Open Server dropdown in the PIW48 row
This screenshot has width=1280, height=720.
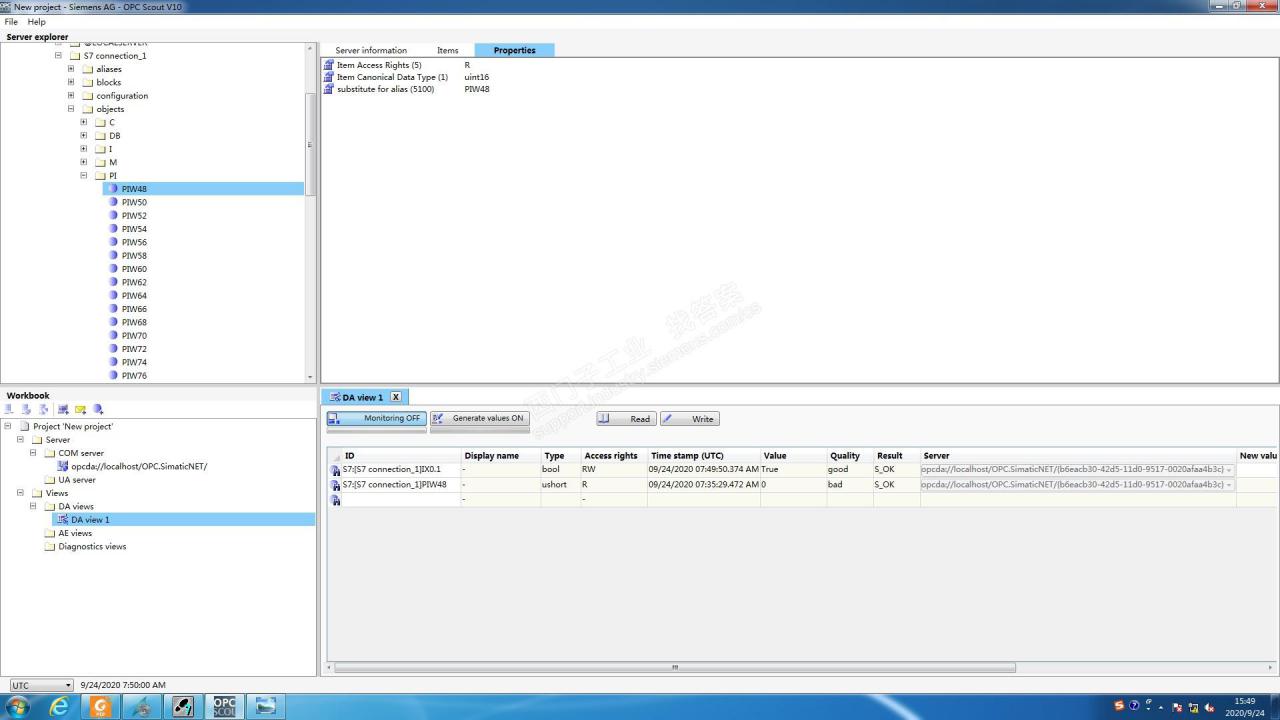click(1229, 485)
